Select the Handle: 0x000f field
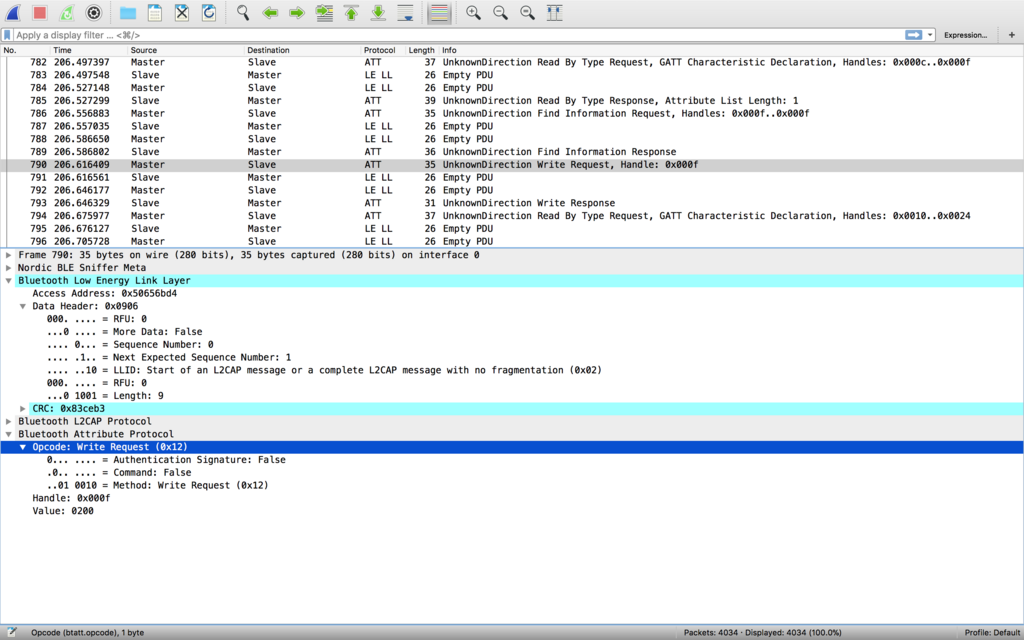This screenshot has height=640, width=1024. (71, 498)
